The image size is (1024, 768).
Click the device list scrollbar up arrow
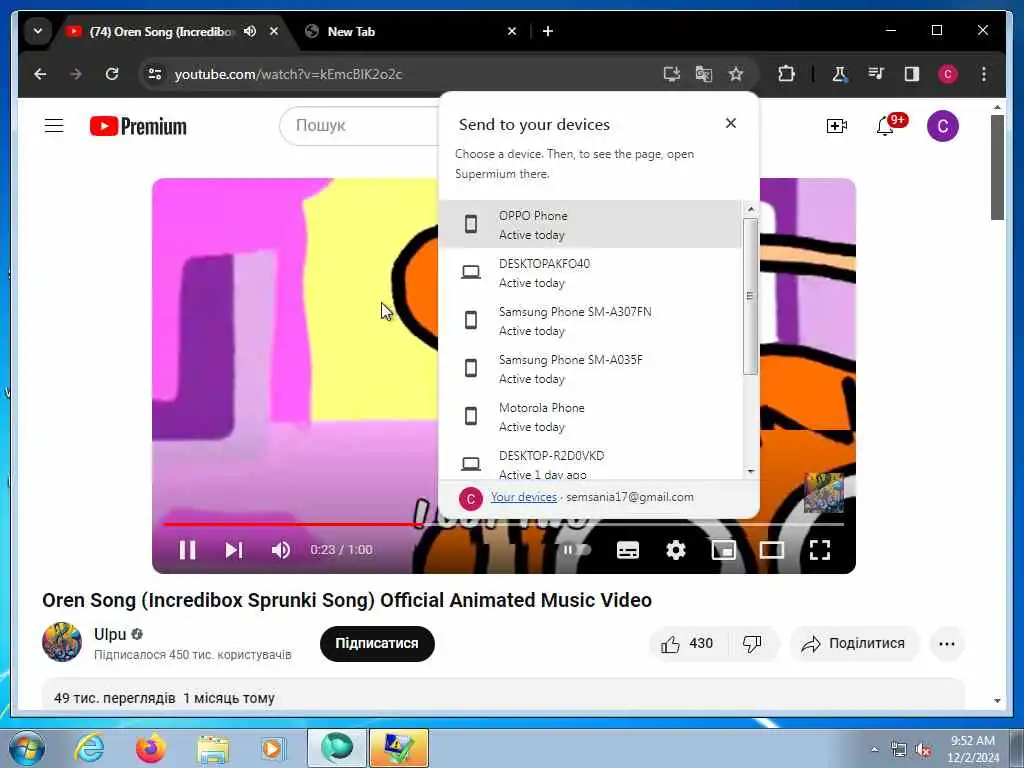(750, 209)
